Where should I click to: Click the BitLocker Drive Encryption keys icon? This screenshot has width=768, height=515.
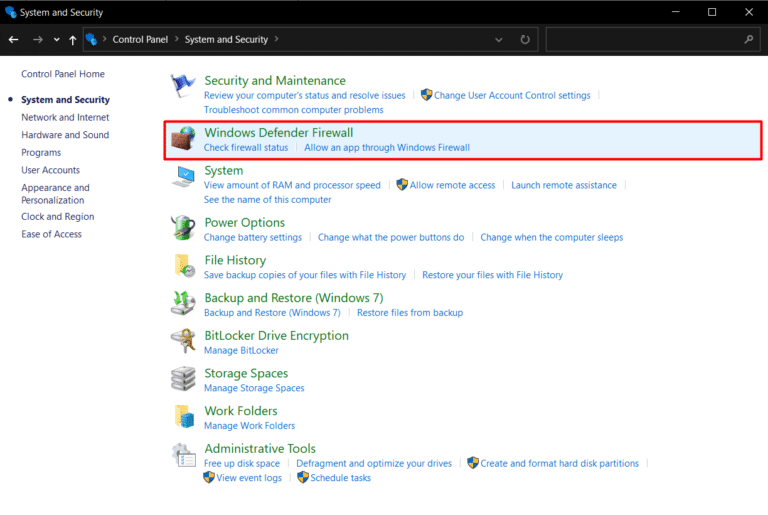183,342
